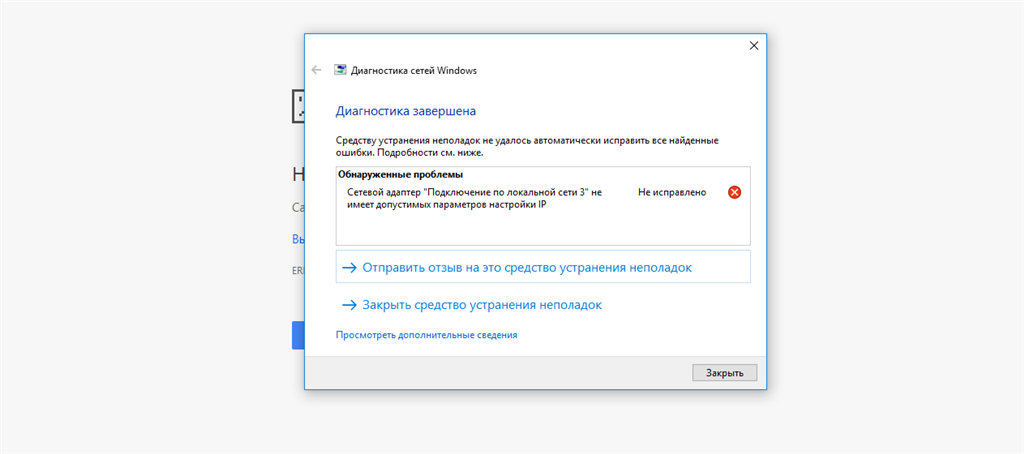Close the dialog with the X button
This screenshot has width=1024, height=454.
pyautogui.click(x=754, y=46)
